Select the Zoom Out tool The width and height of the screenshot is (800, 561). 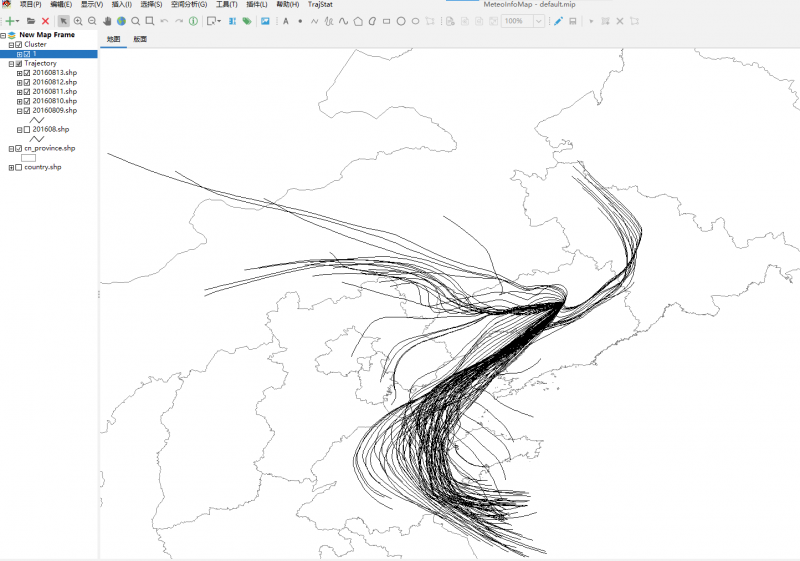coord(92,21)
